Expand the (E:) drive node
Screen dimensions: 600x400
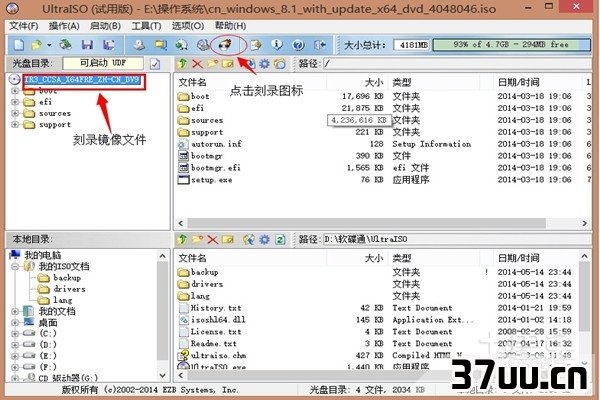(x=15, y=356)
